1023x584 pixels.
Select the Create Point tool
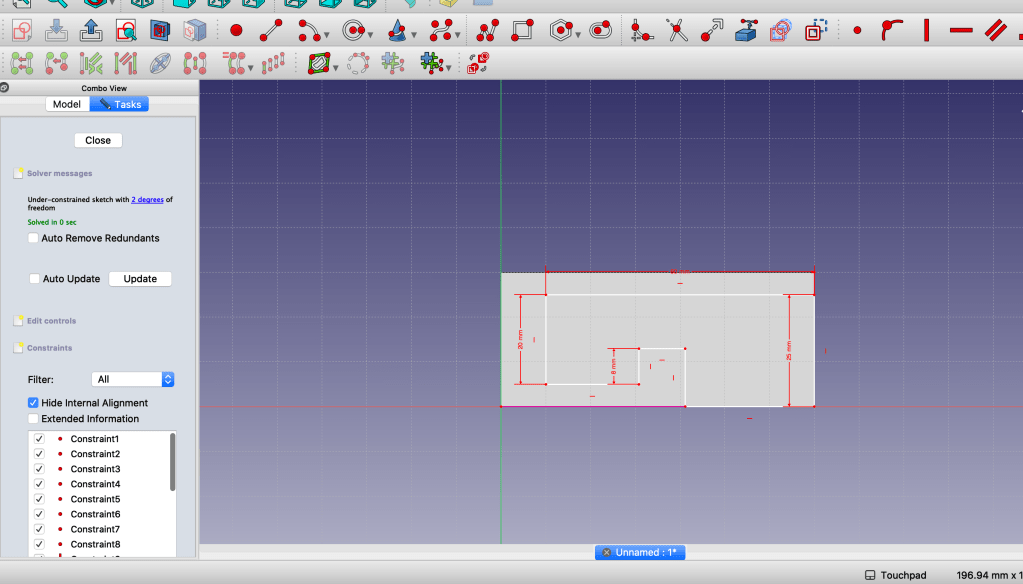[237, 31]
